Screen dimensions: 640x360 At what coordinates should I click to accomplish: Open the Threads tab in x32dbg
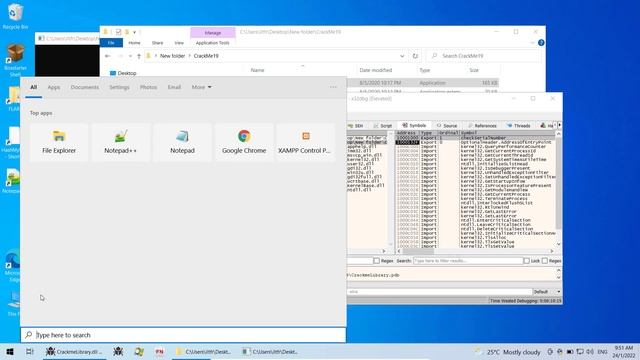click(518, 126)
